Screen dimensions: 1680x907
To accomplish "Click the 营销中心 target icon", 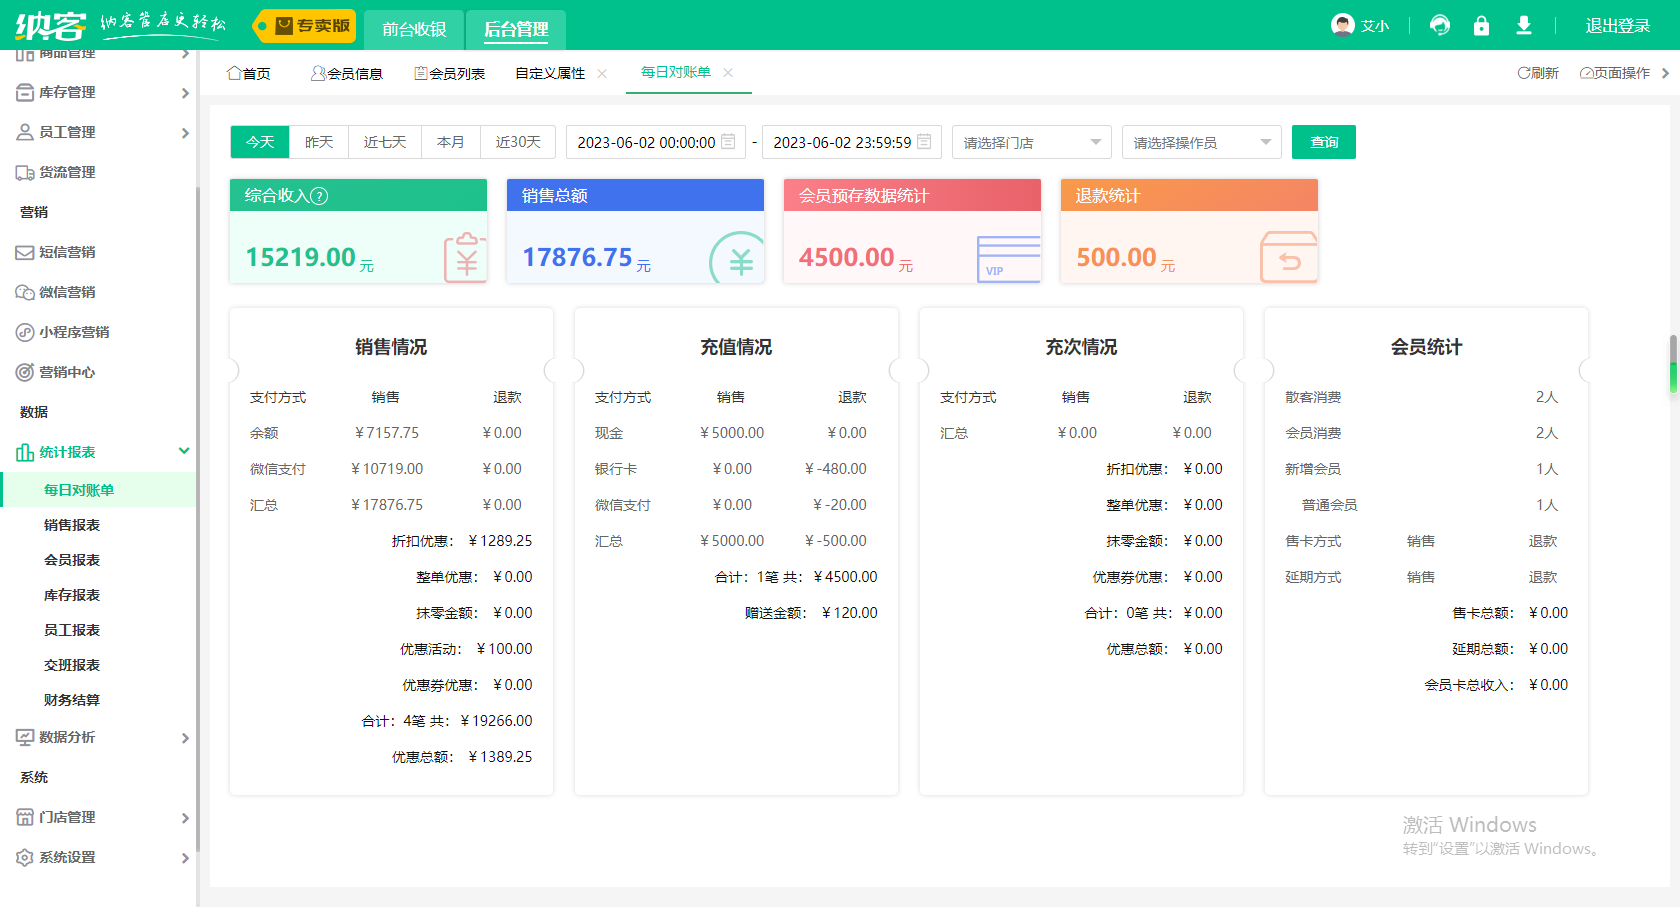I will click(x=25, y=372).
